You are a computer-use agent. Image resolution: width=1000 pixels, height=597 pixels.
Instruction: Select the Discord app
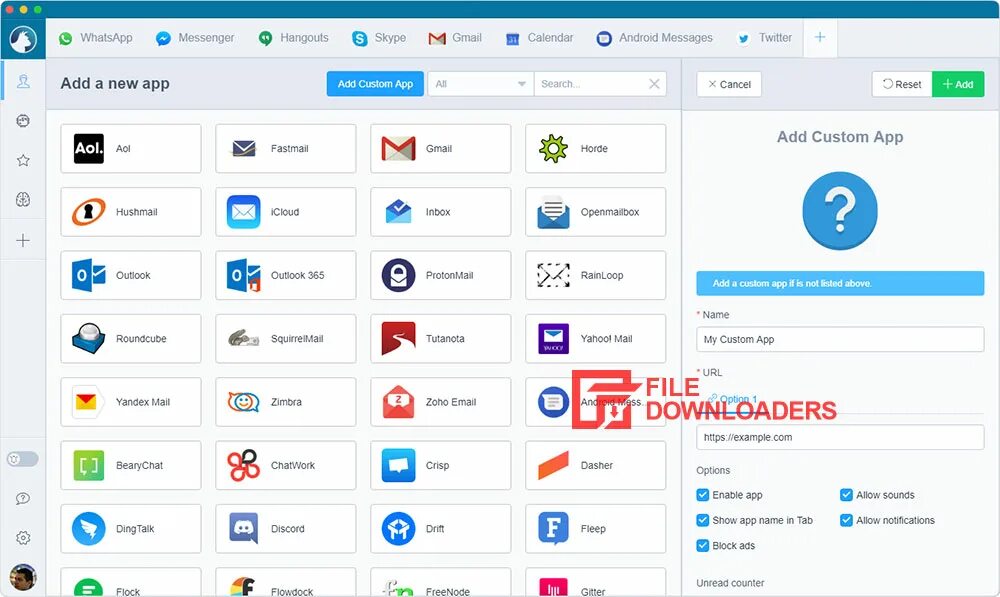coord(286,529)
